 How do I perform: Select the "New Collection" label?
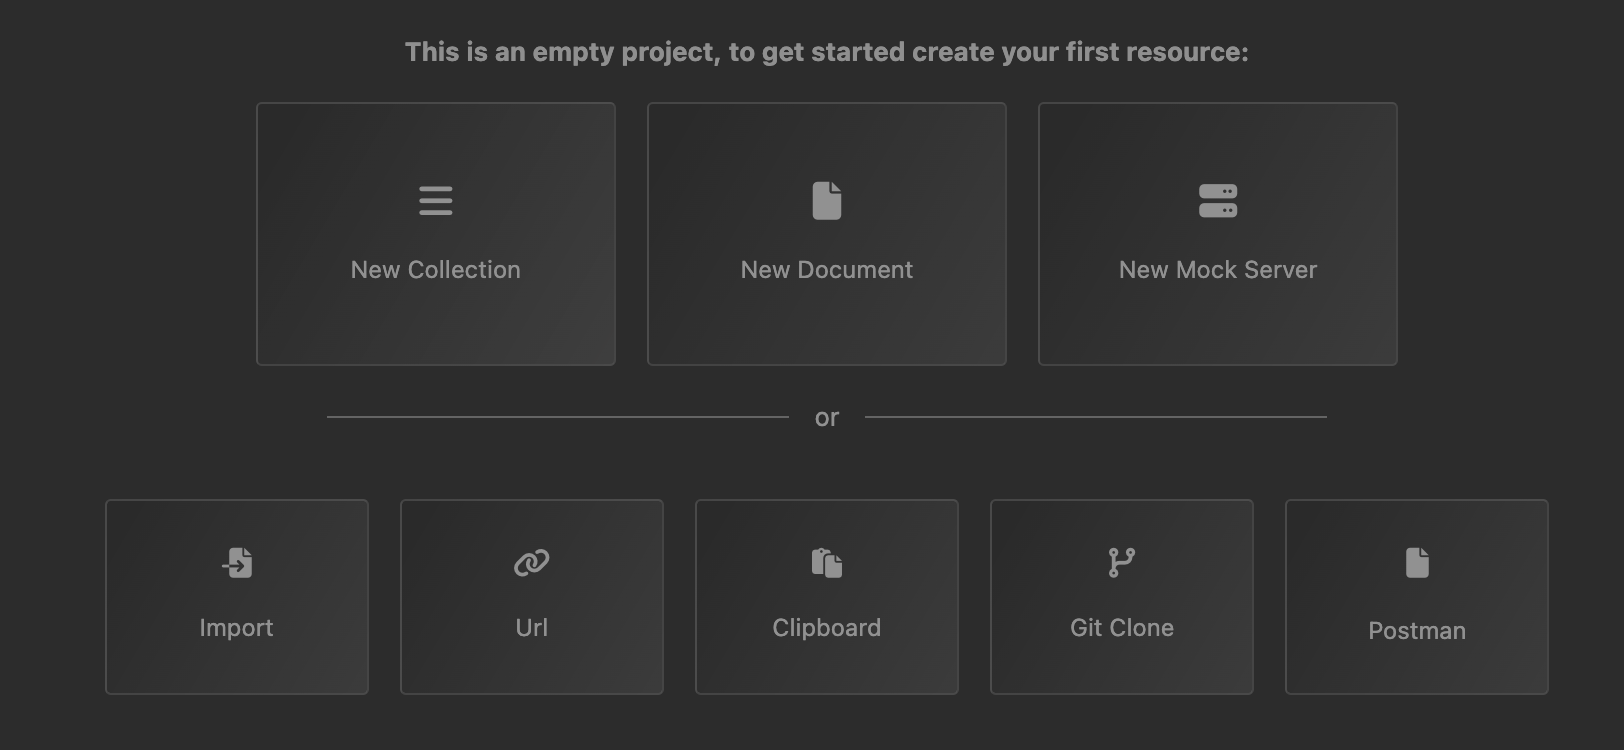(436, 270)
